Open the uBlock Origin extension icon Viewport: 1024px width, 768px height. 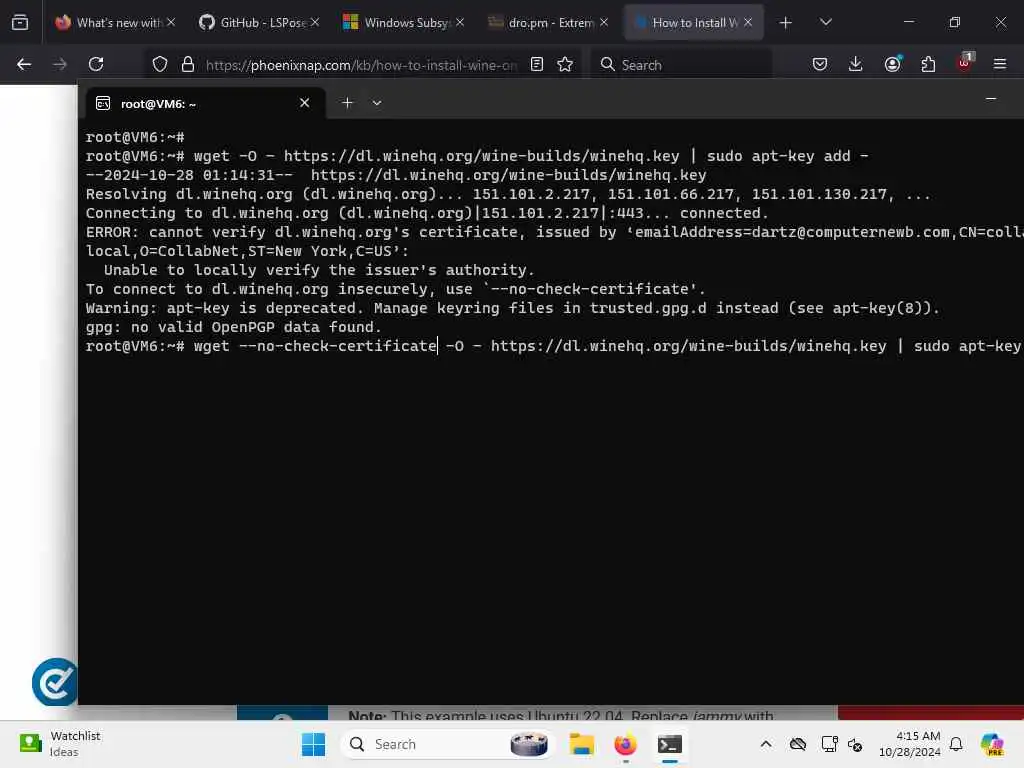(965, 63)
